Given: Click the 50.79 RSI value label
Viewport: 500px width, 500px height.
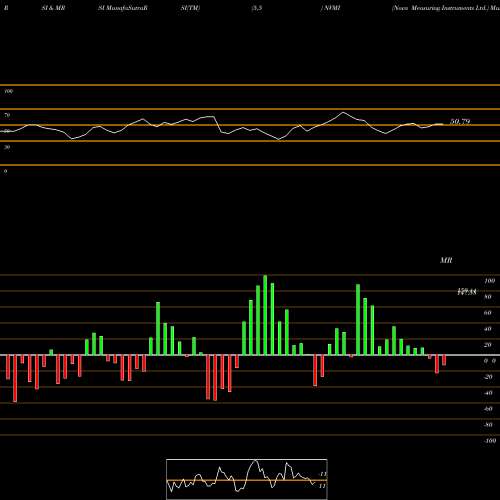Looking at the screenshot, I should (460, 121).
